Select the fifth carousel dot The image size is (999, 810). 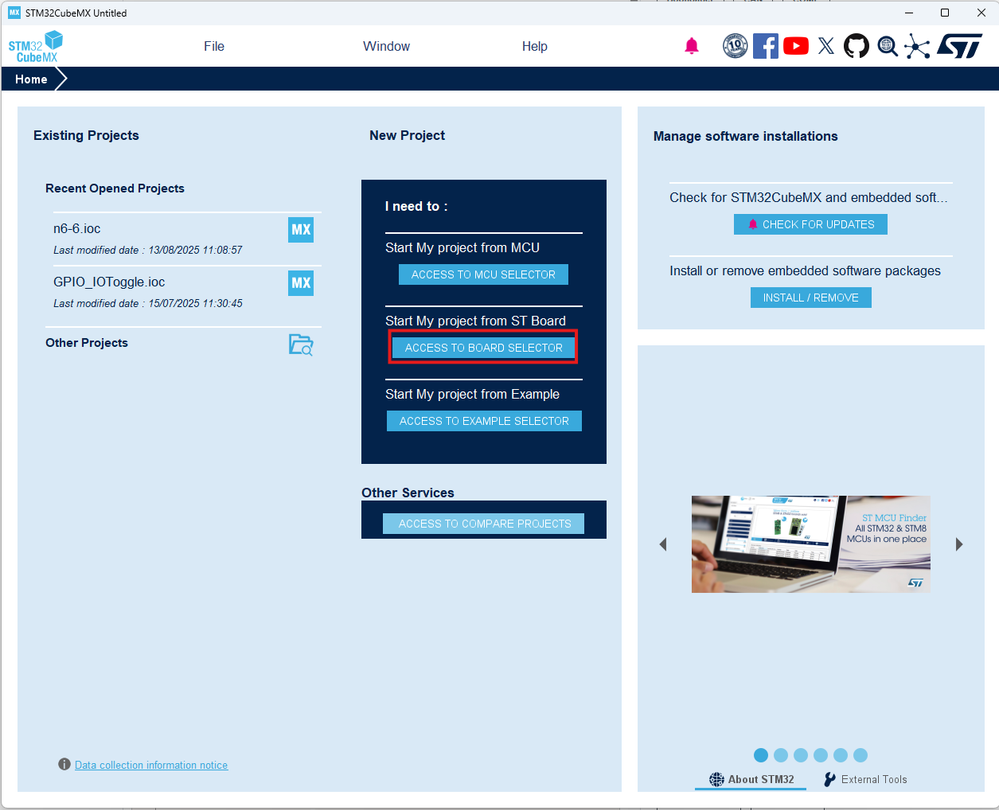[x=840, y=755]
